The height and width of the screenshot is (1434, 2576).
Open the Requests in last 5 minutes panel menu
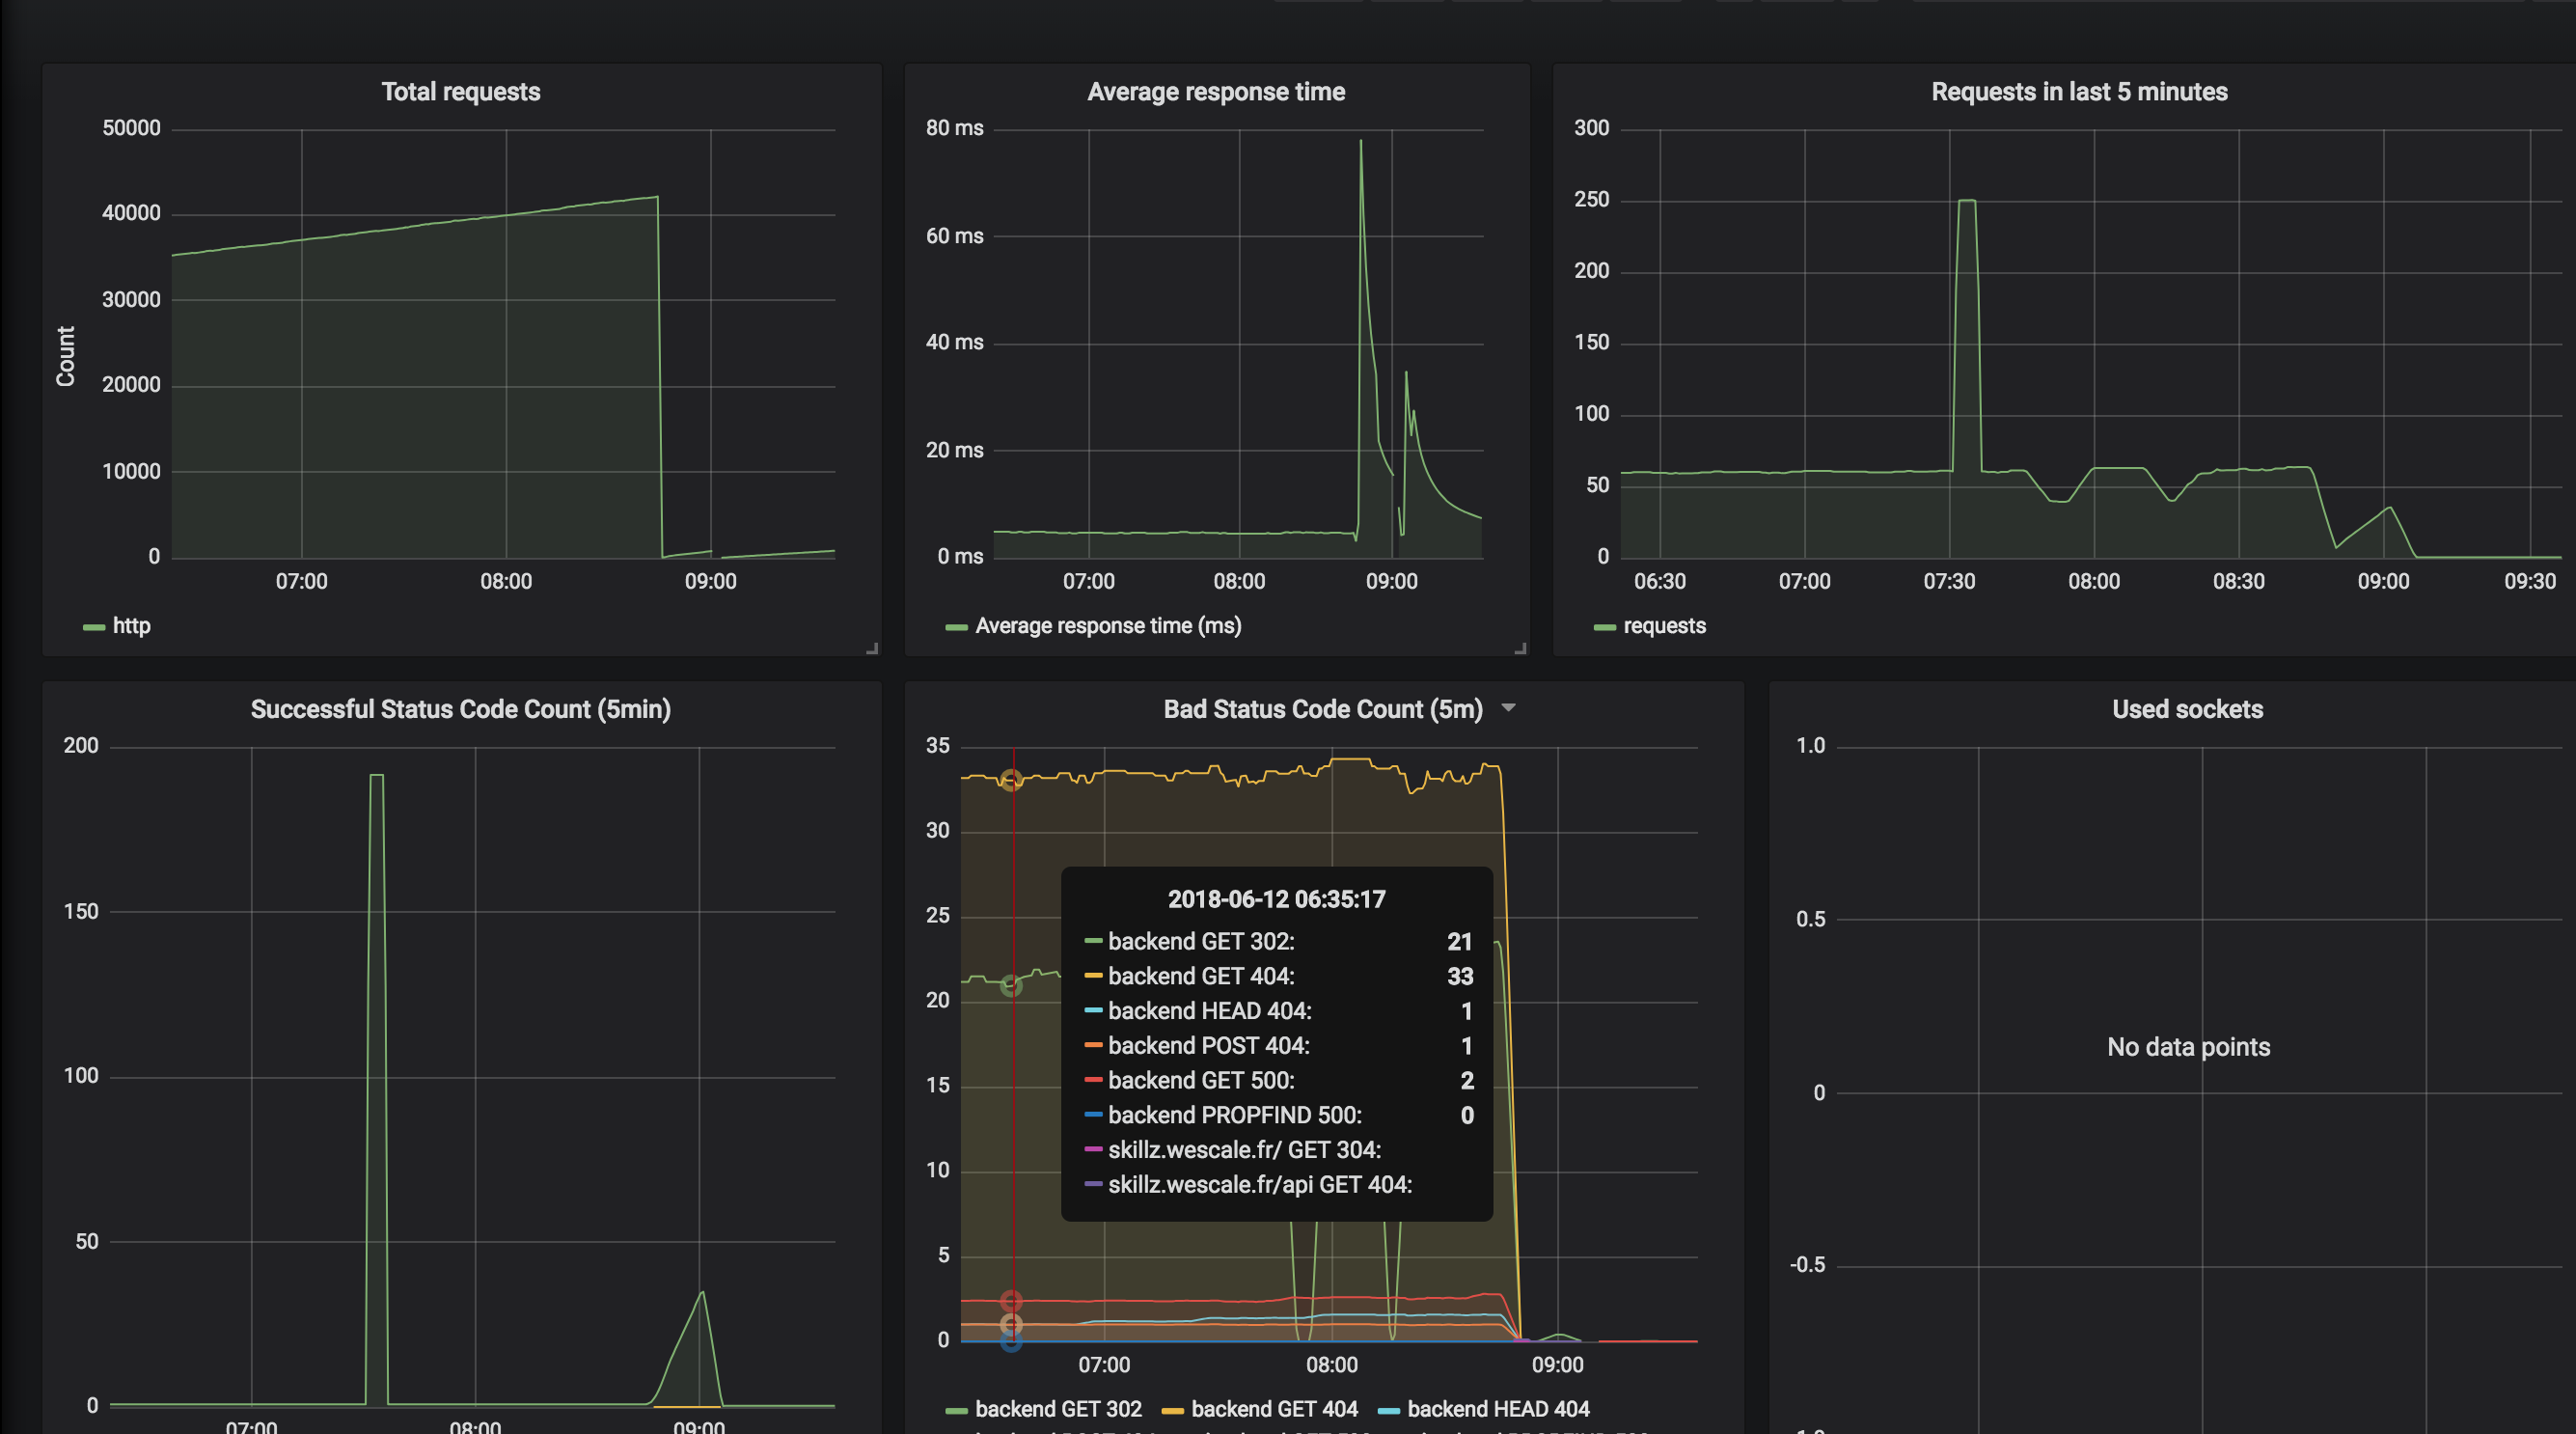point(2079,92)
